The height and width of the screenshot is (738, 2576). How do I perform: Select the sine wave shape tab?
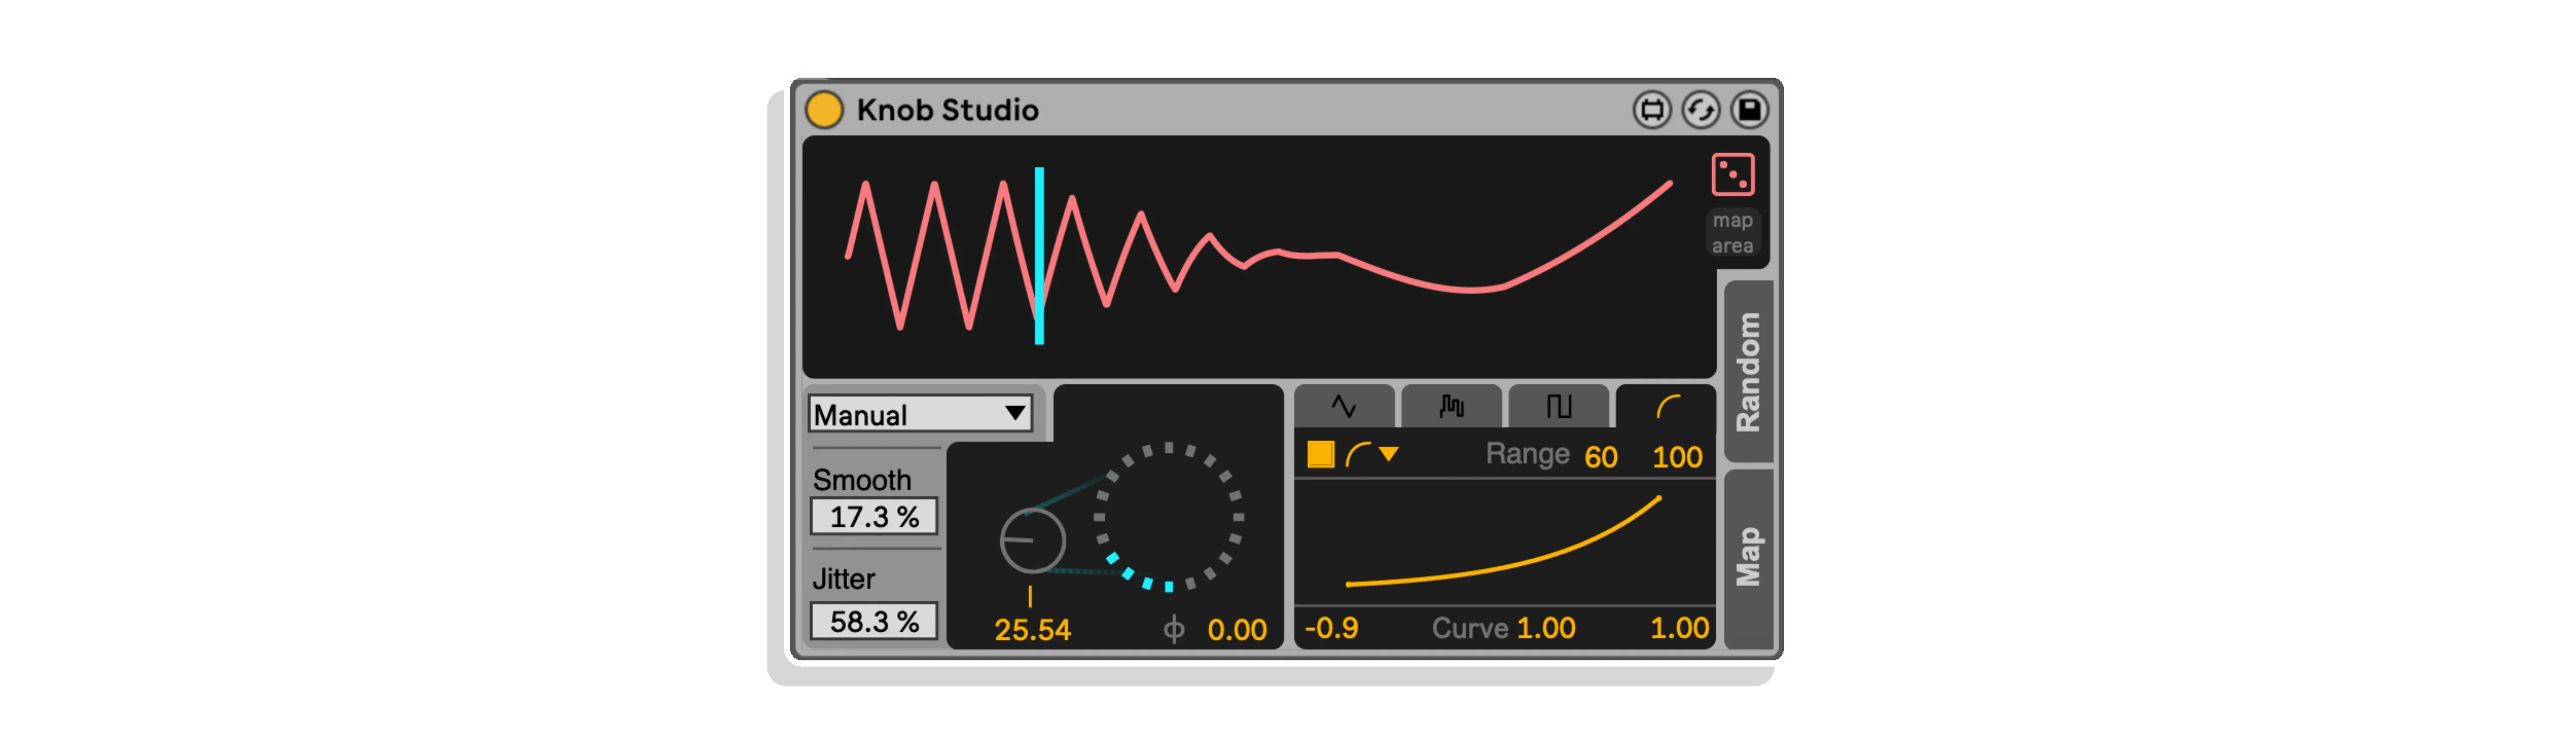click(1343, 407)
